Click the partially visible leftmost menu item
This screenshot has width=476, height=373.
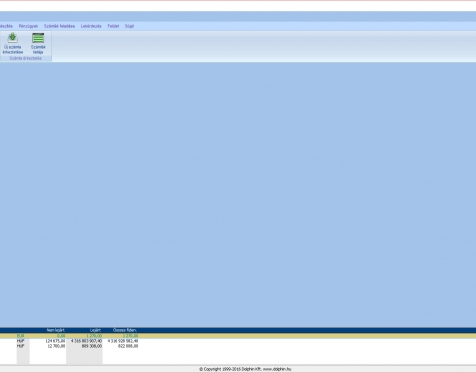(x=6, y=26)
